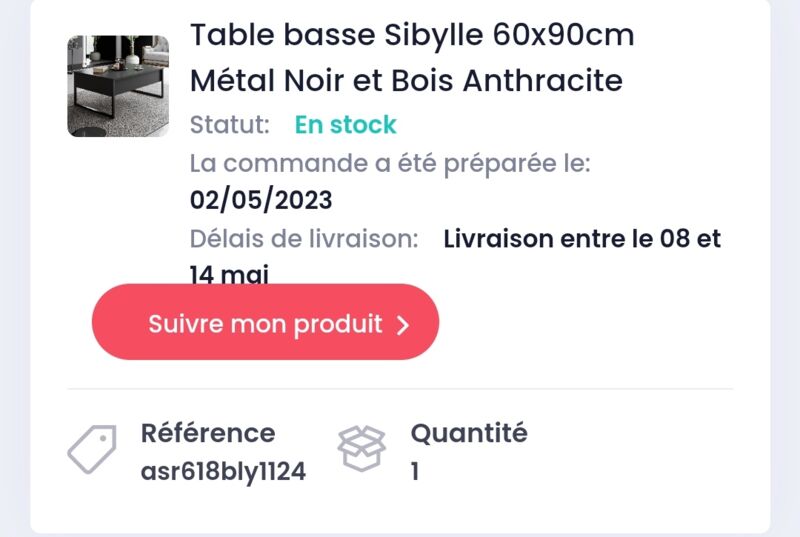Click La commande a été préparée le text
The image size is (800, 537).
pyautogui.click(x=390, y=164)
